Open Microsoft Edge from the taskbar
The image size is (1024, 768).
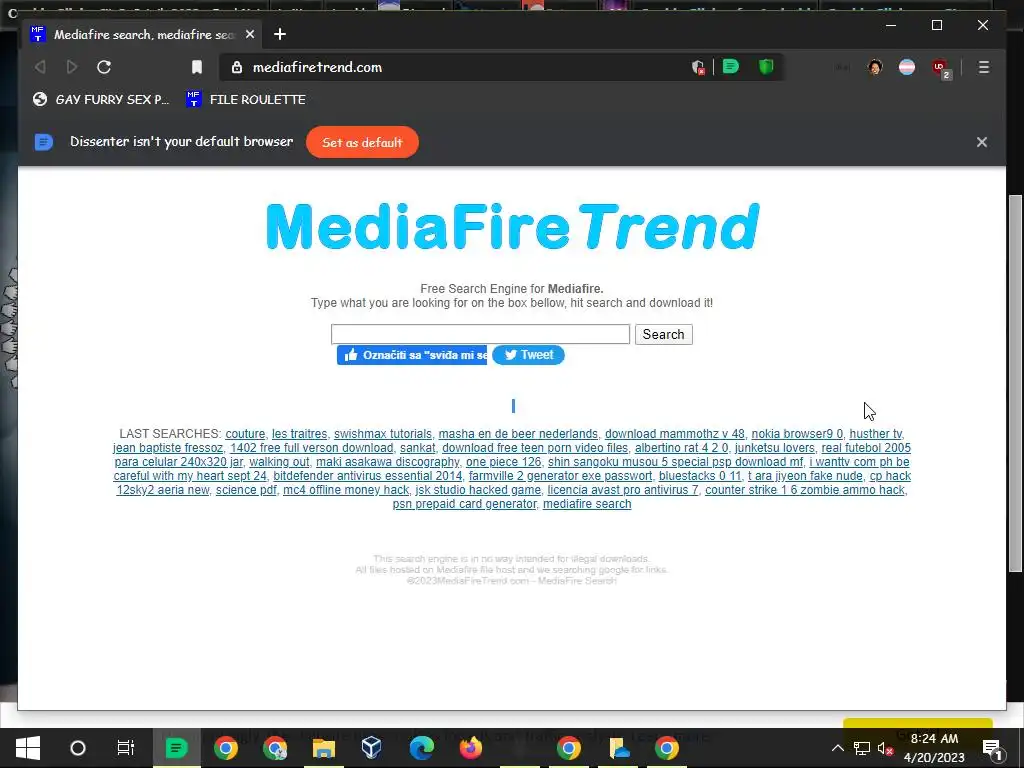[x=421, y=748]
